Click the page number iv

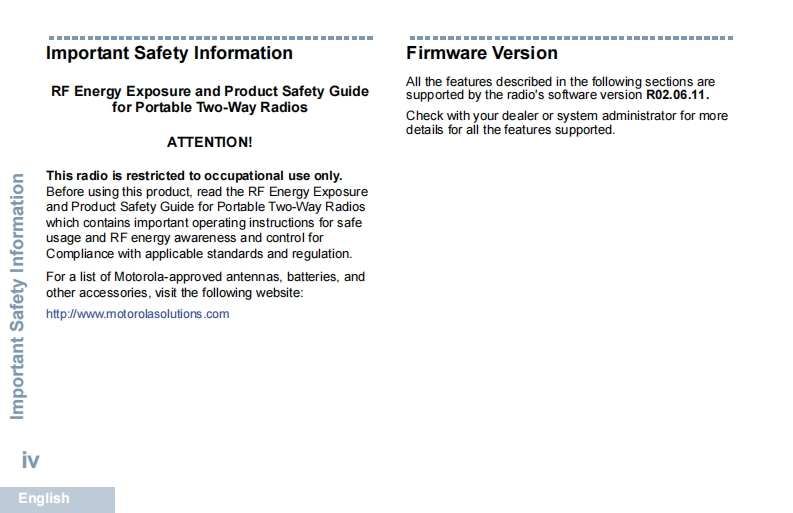click(x=31, y=460)
